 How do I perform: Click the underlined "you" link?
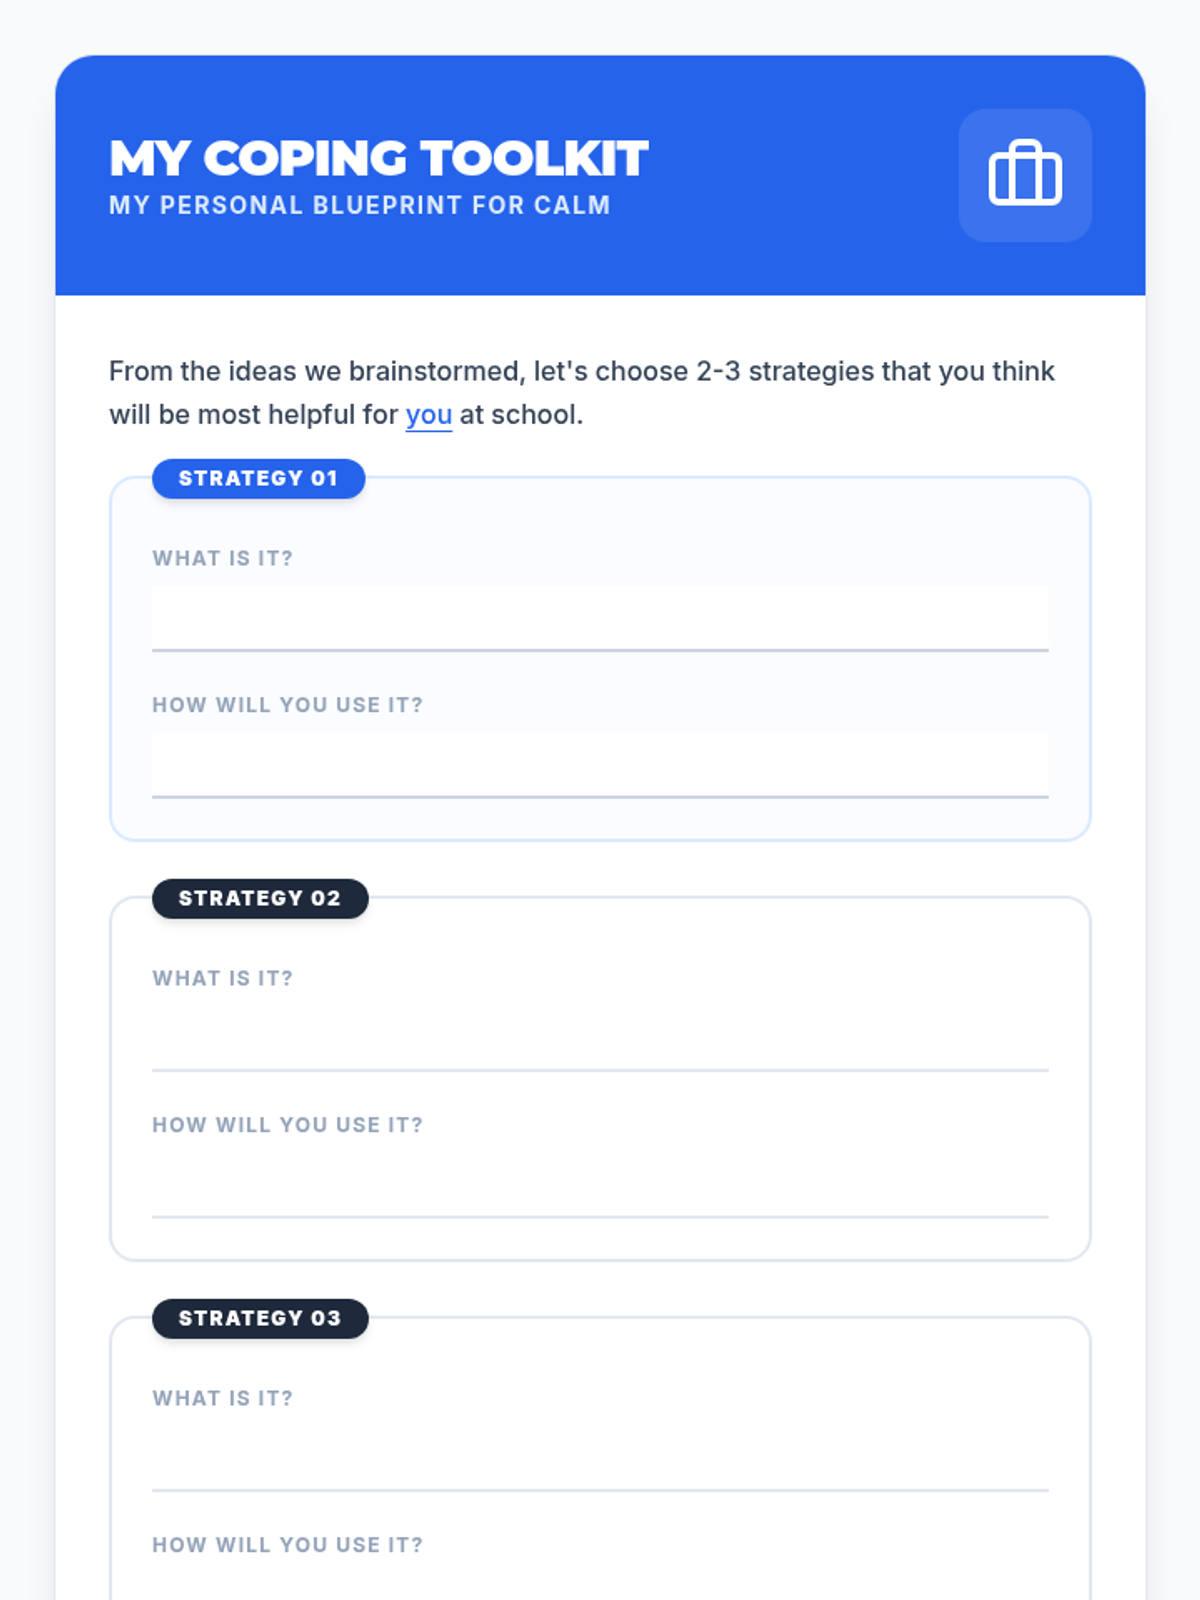[428, 415]
